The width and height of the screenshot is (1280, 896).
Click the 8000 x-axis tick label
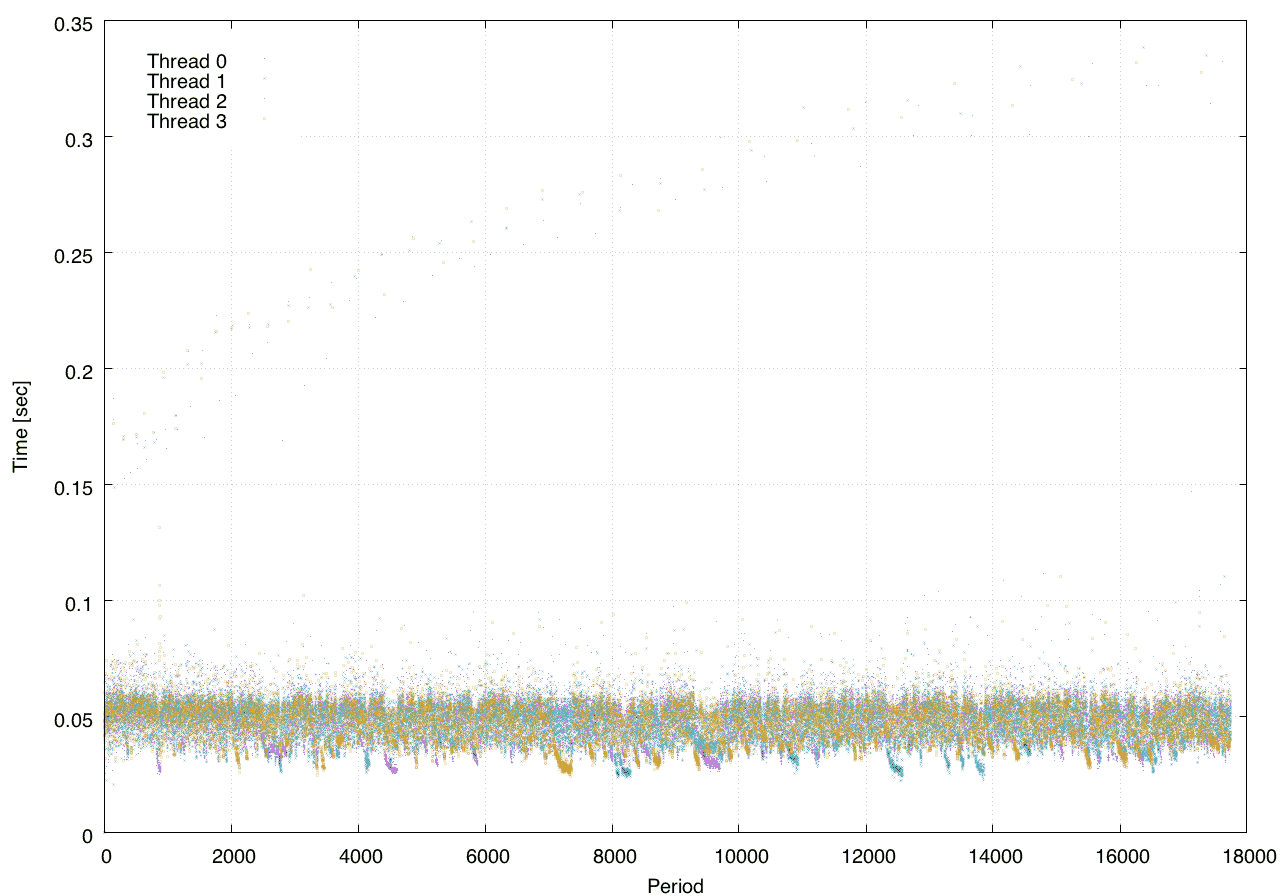[612, 857]
